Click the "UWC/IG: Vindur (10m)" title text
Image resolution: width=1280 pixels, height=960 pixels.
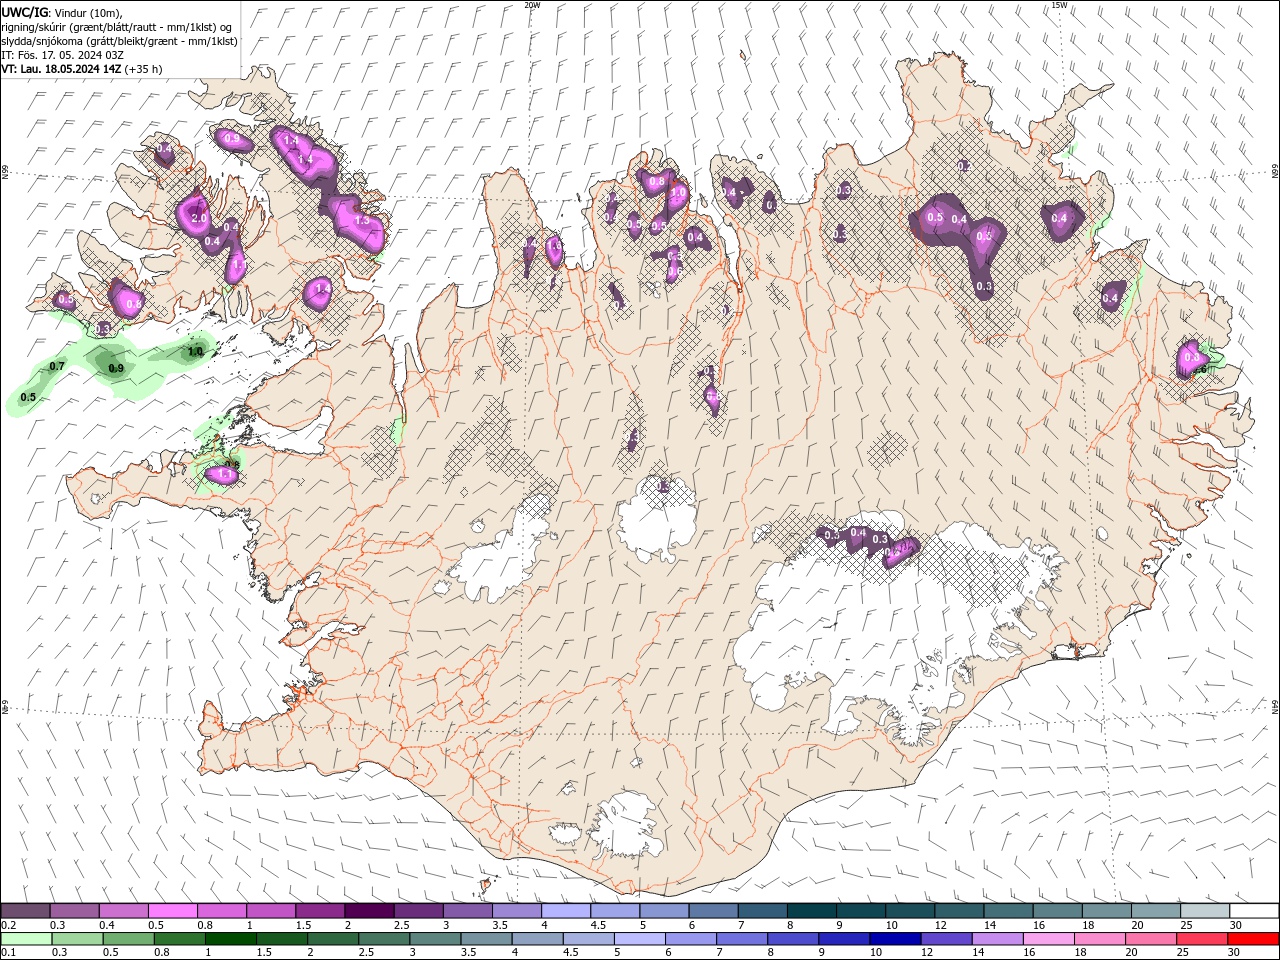click(62, 12)
